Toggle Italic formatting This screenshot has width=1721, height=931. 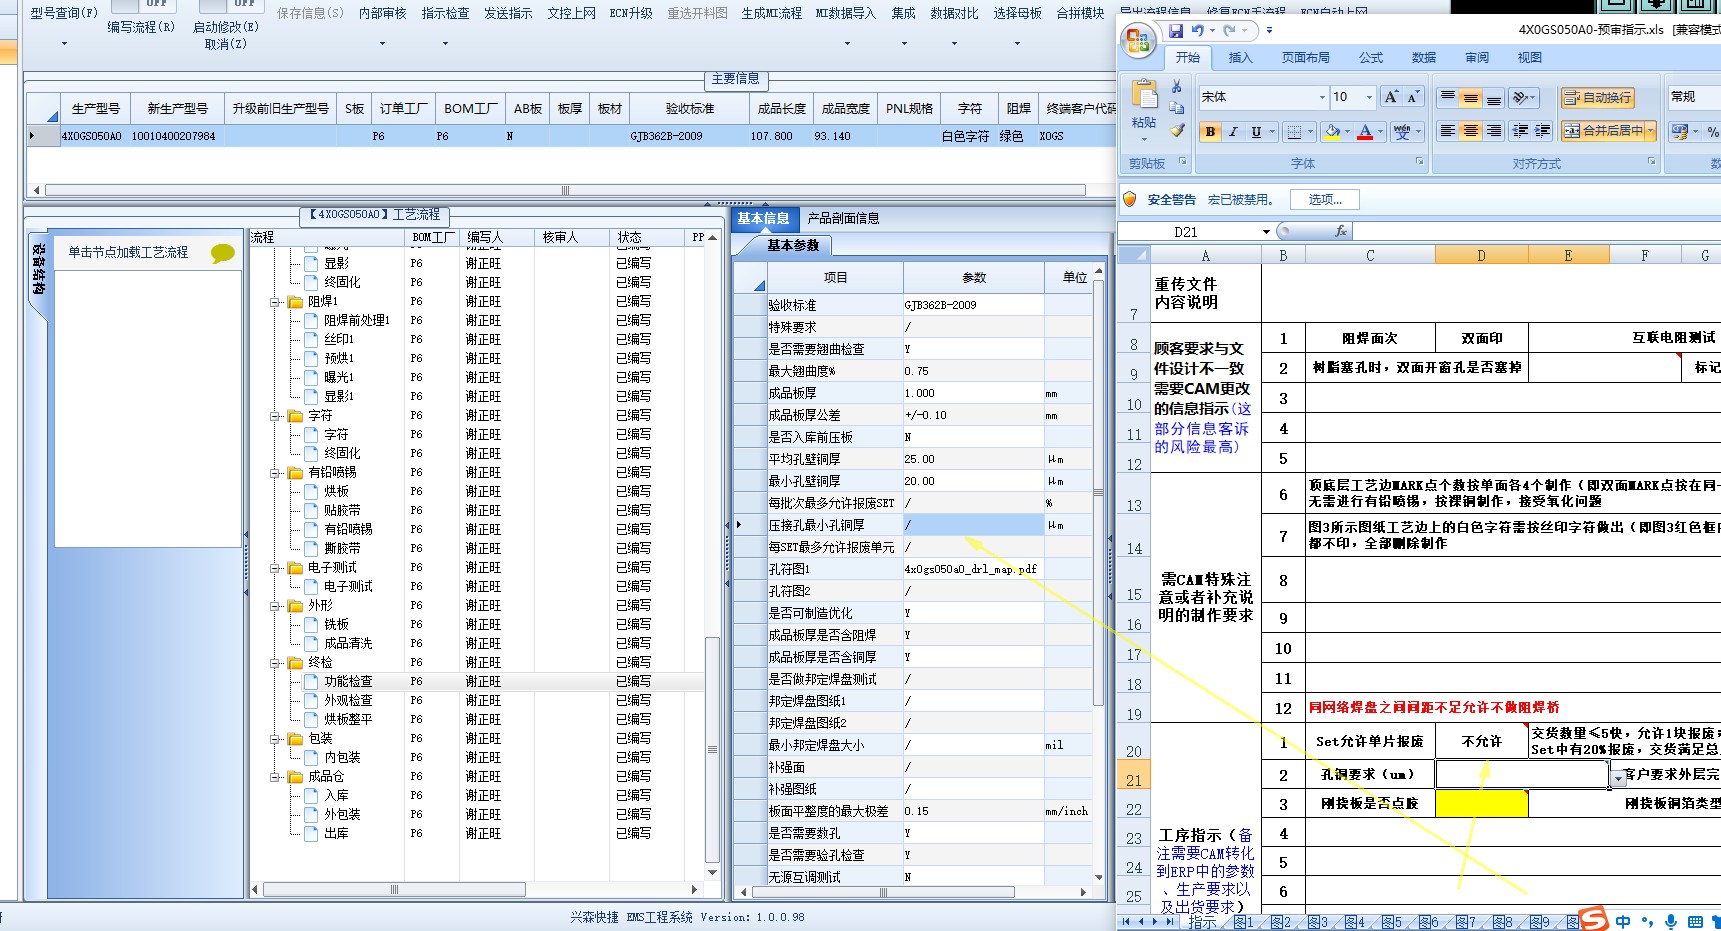1233,132
